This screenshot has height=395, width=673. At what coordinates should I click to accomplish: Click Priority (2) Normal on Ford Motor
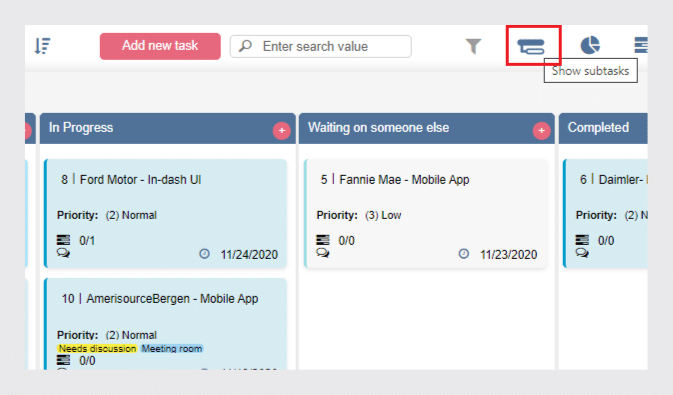tap(107, 215)
